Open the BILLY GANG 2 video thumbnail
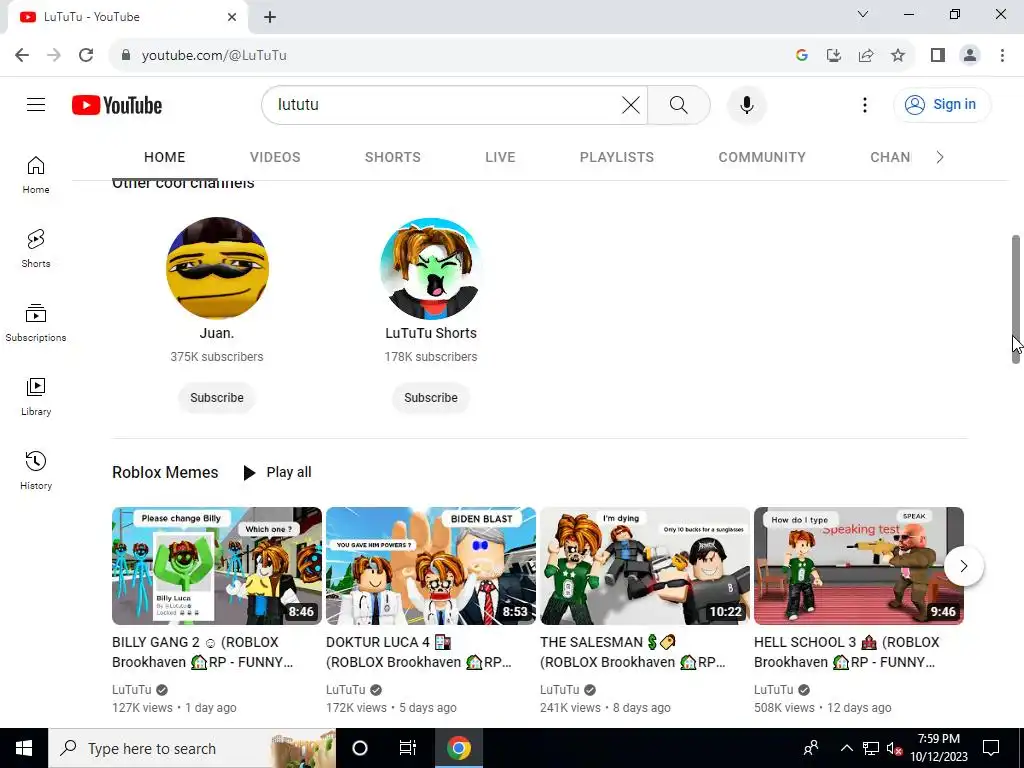This screenshot has height=768, width=1024. [x=217, y=566]
